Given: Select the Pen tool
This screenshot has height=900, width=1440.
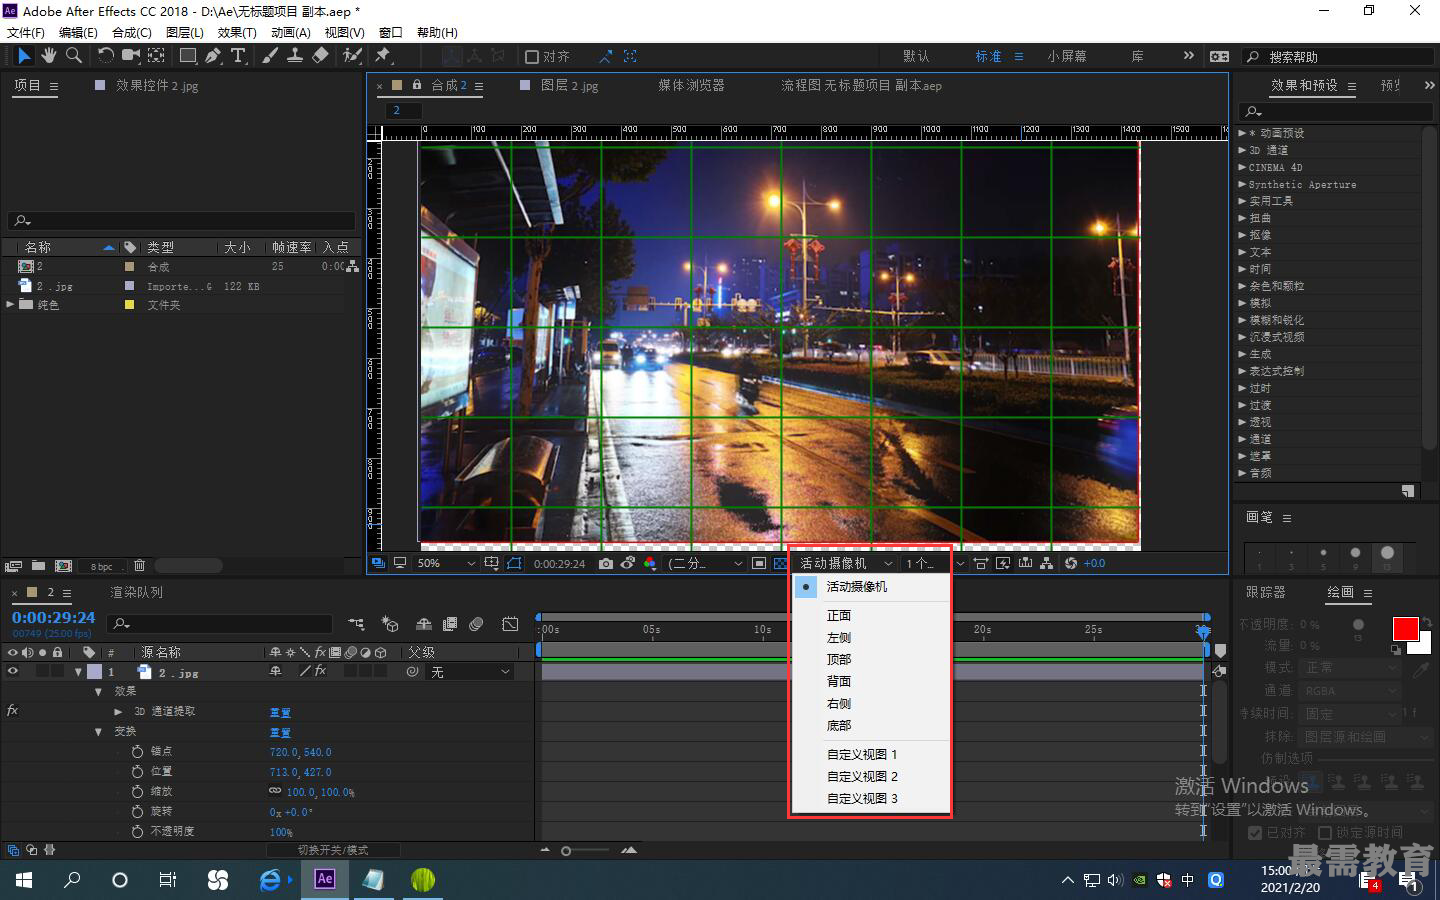Looking at the screenshot, I should pos(212,56).
